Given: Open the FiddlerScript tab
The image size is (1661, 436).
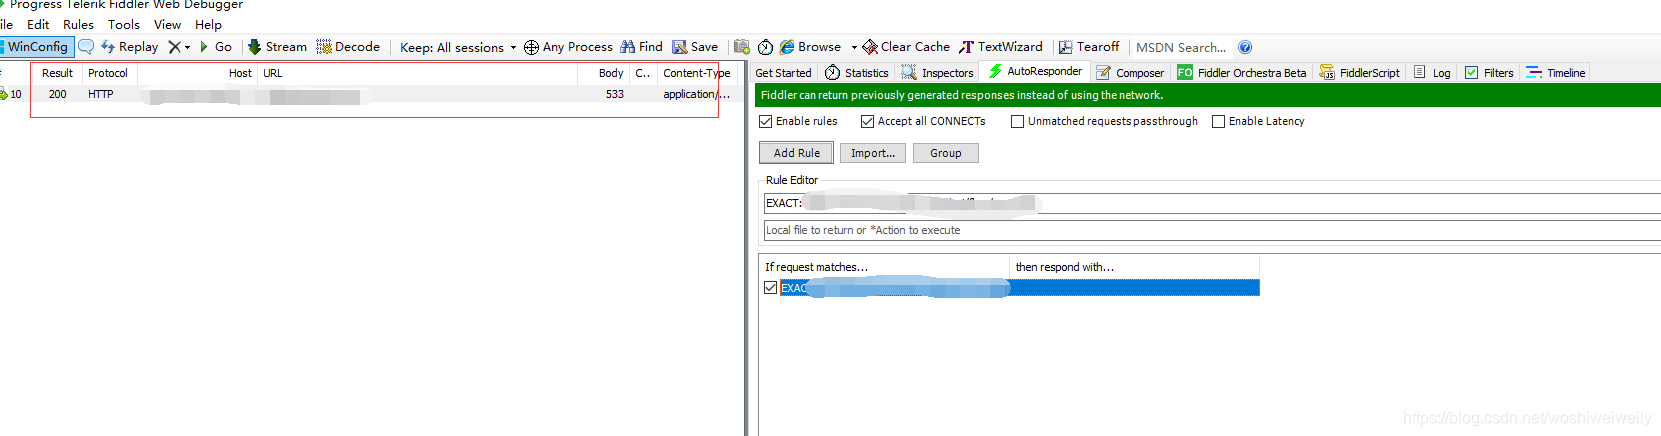Looking at the screenshot, I should [x=1359, y=72].
